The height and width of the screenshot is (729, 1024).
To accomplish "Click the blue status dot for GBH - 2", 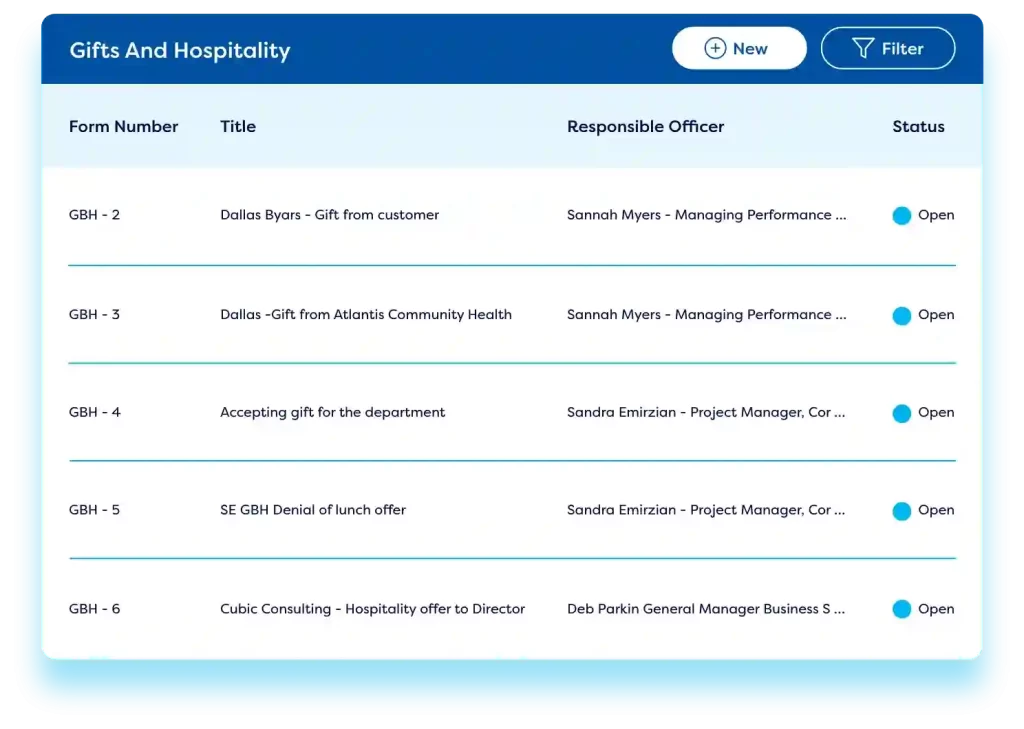I will coord(902,216).
